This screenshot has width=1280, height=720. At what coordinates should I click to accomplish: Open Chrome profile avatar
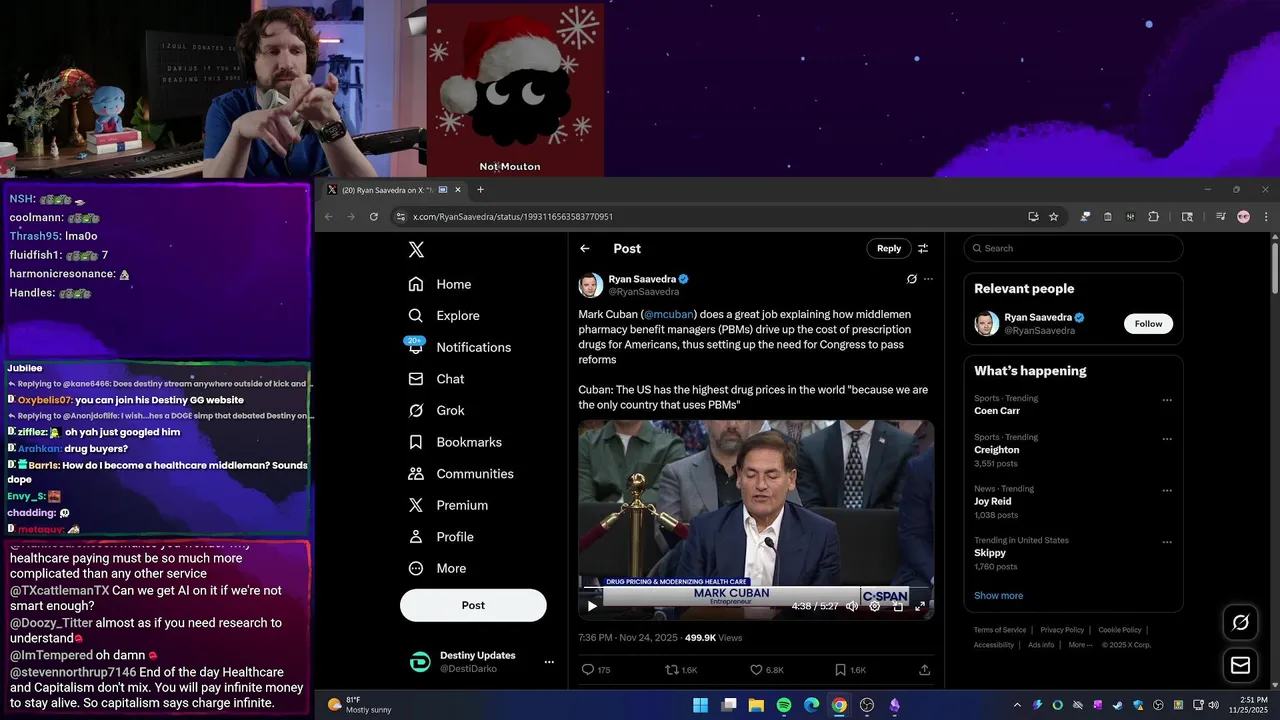coord(1243,217)
